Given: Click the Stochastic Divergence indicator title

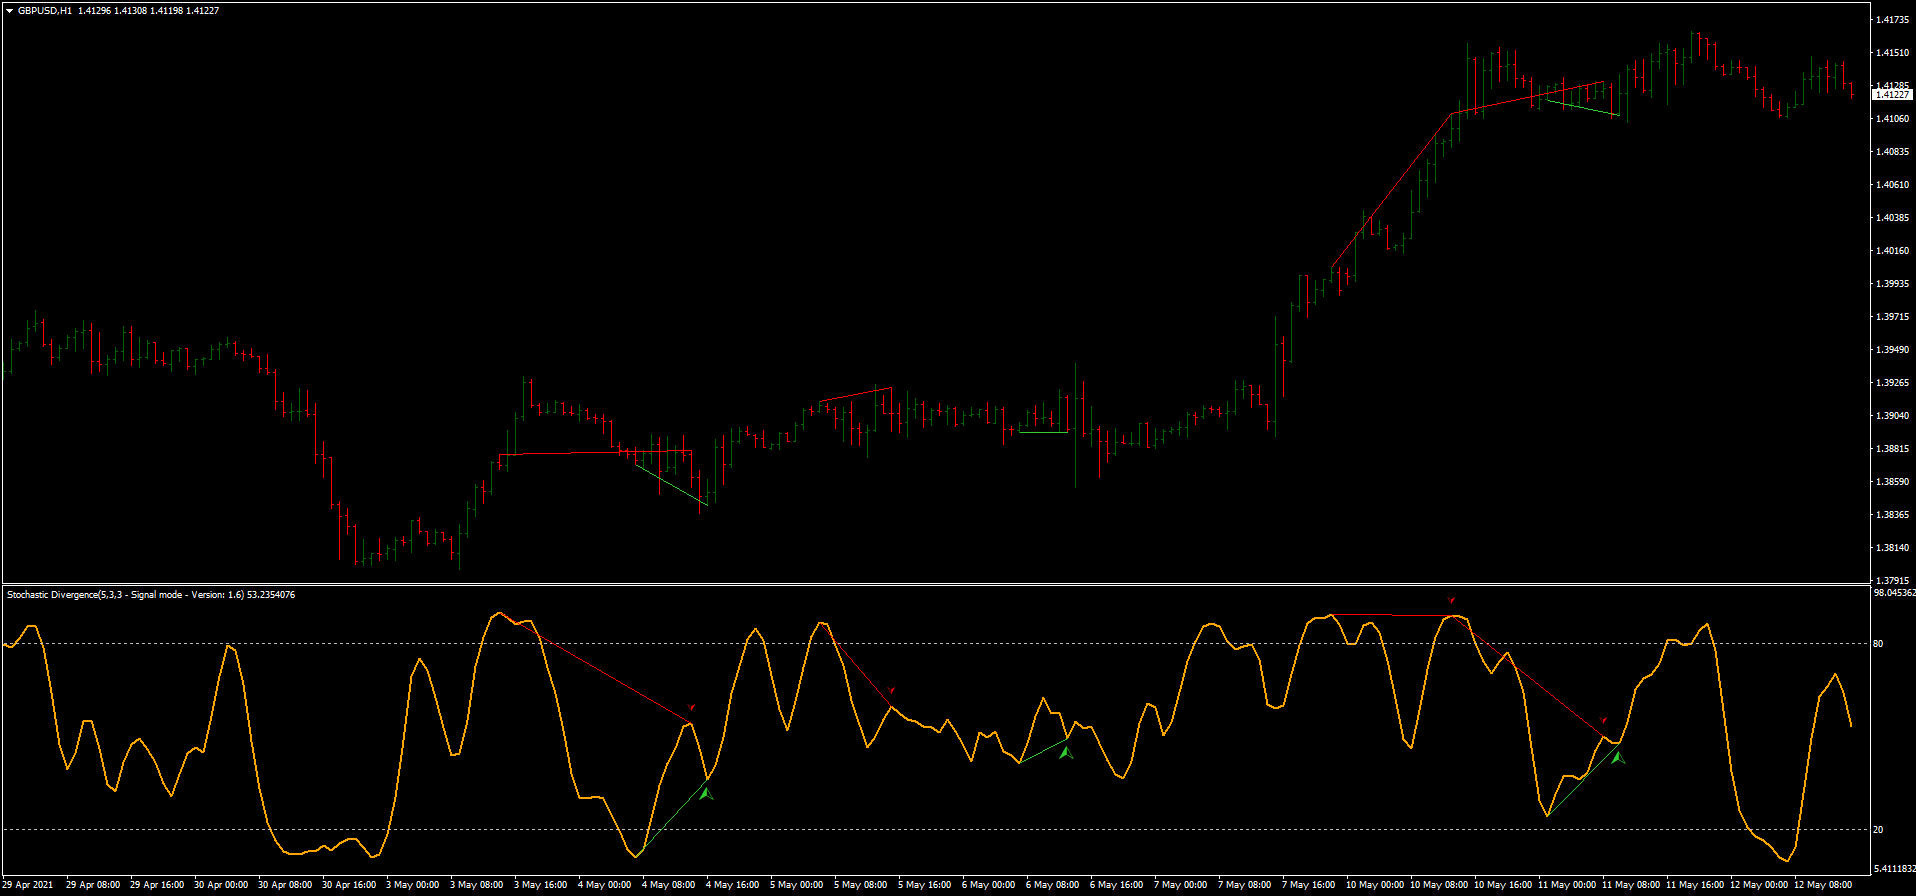Looking at the screenshot, I should [150, 595].
